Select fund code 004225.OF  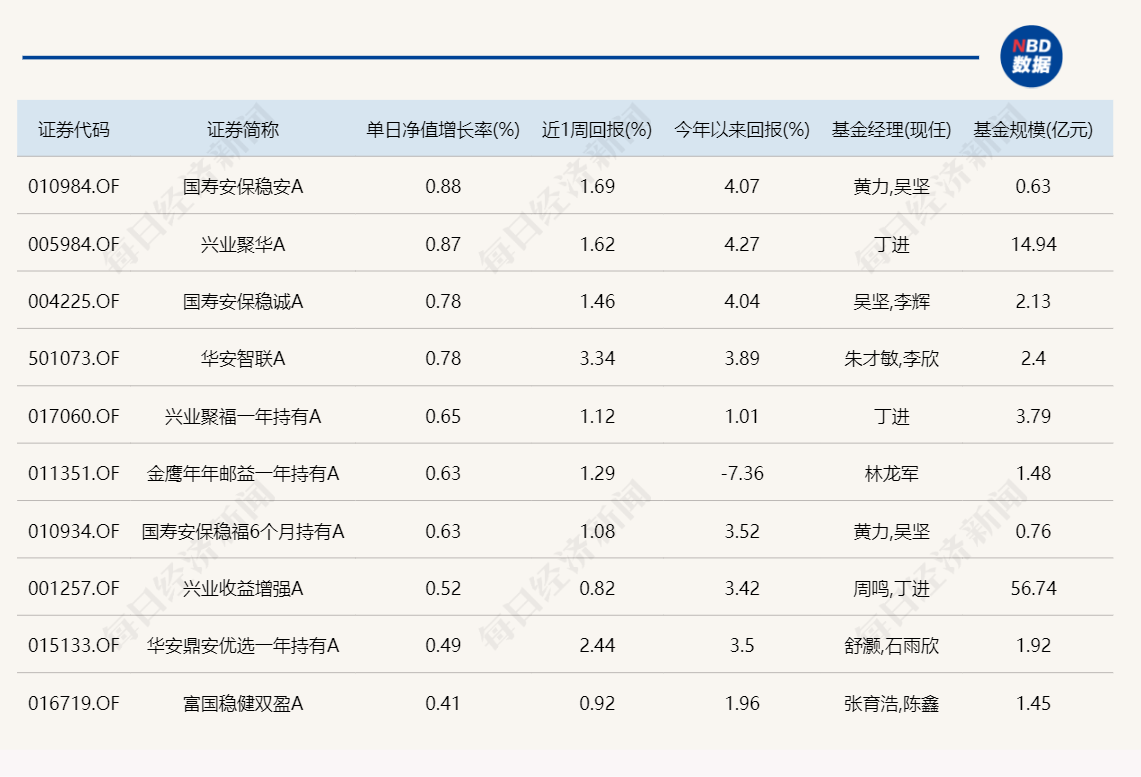point(73,301)
